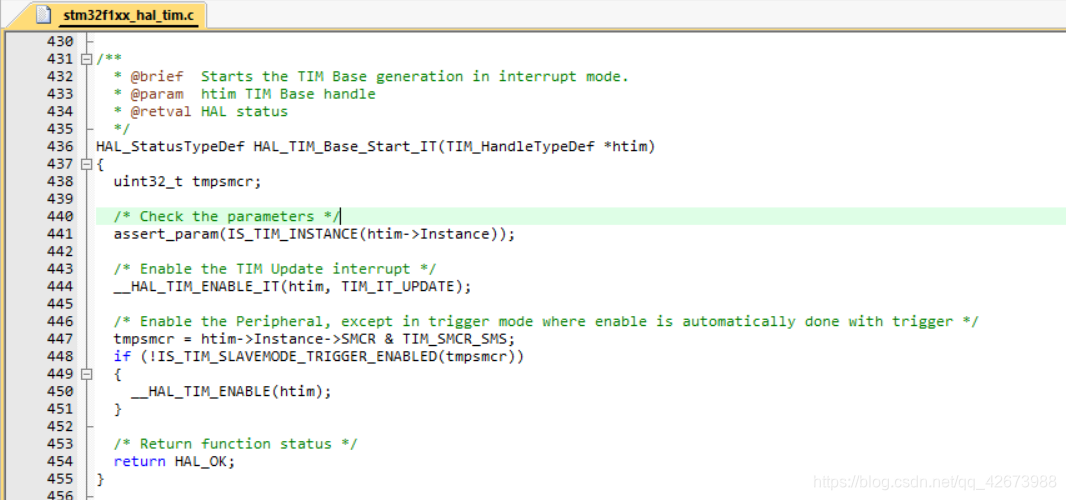Click '@param' doc tag at line 433
The width and height of the screenshot is (1066, 500).
pyautogui.click(x=157, y=94)
